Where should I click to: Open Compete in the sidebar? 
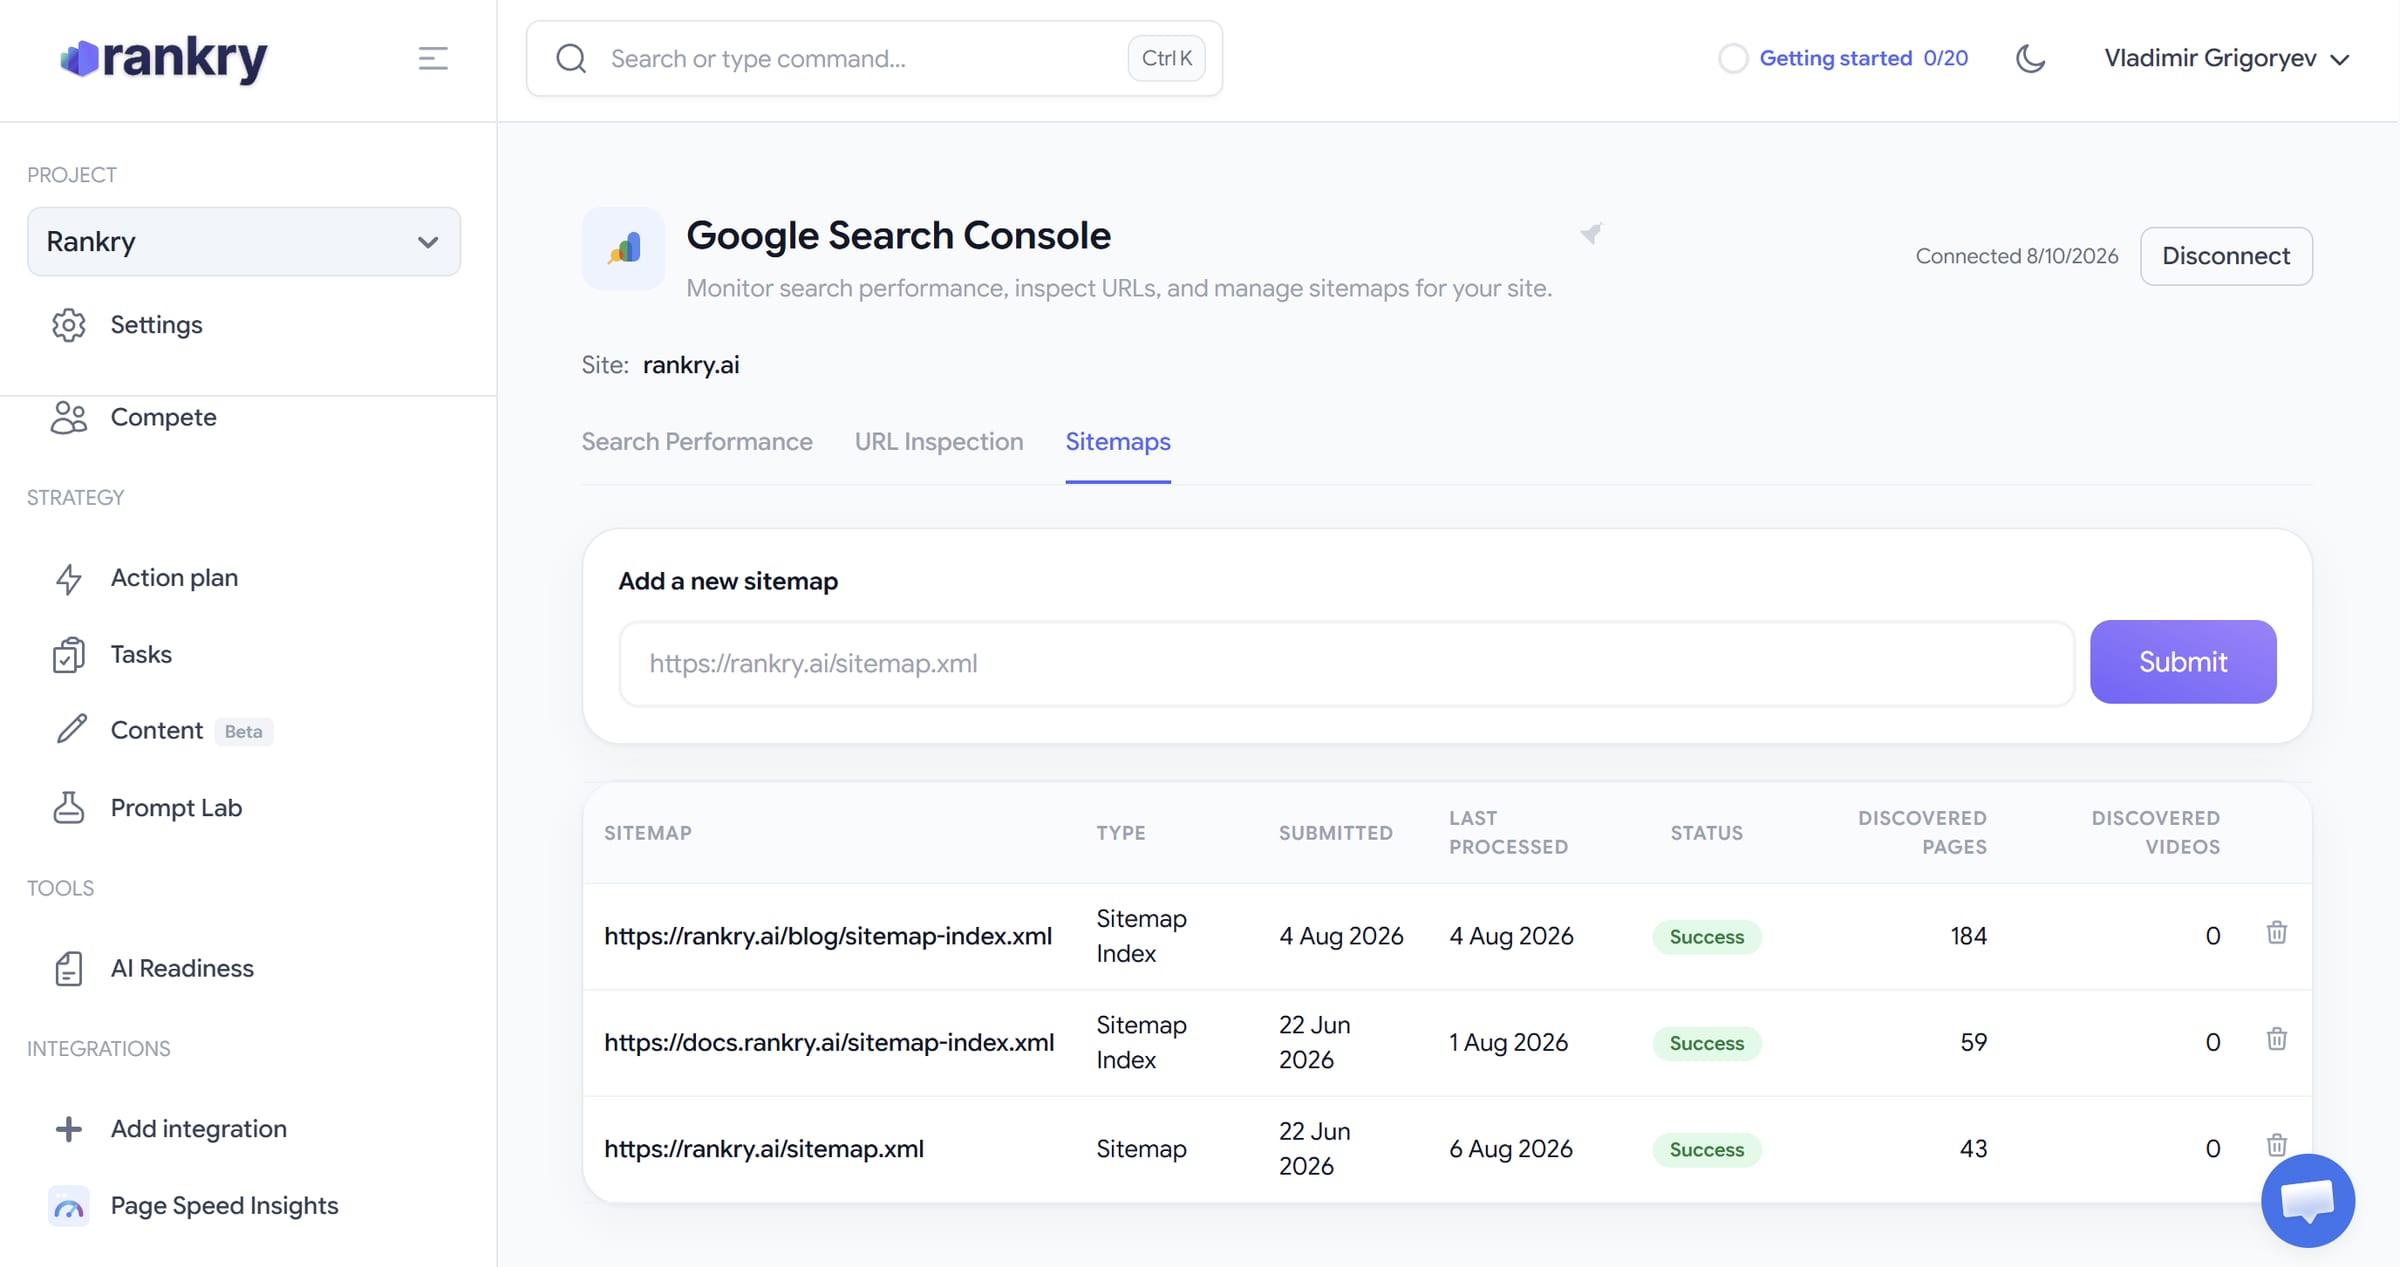[x=163, y=417]
